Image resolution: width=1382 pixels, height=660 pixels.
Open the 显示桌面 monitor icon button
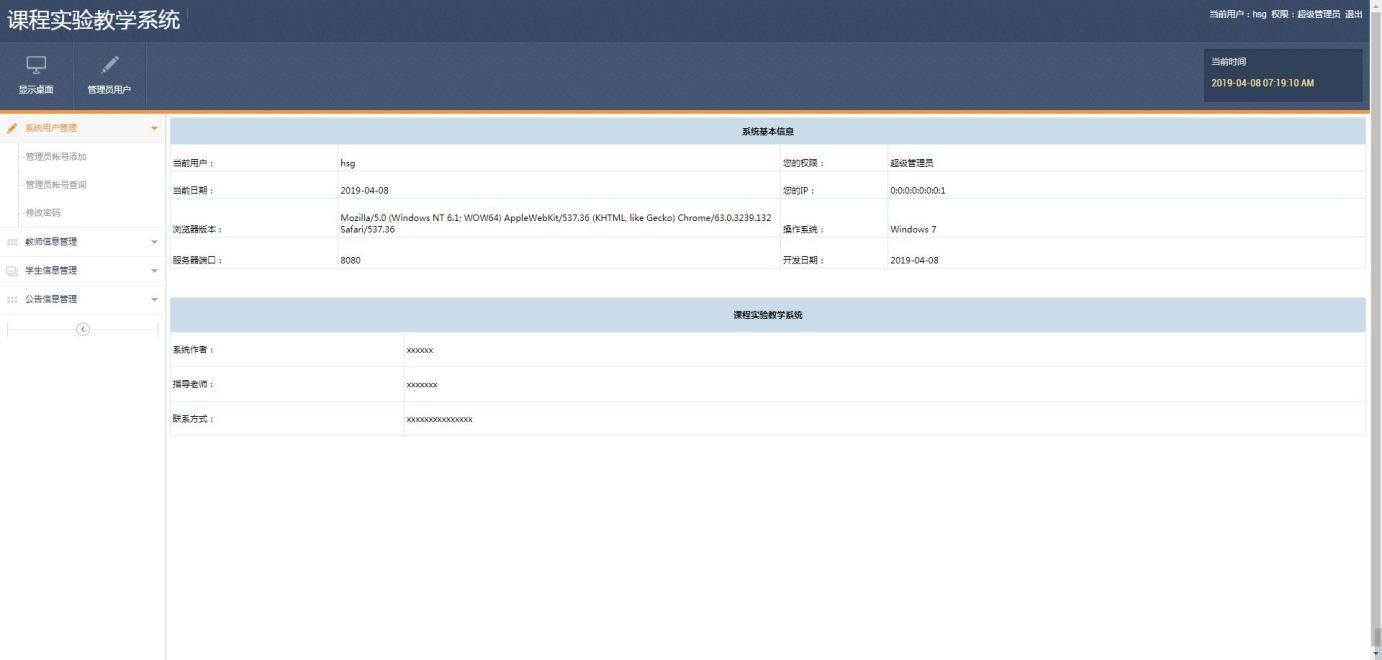point(36,76)
